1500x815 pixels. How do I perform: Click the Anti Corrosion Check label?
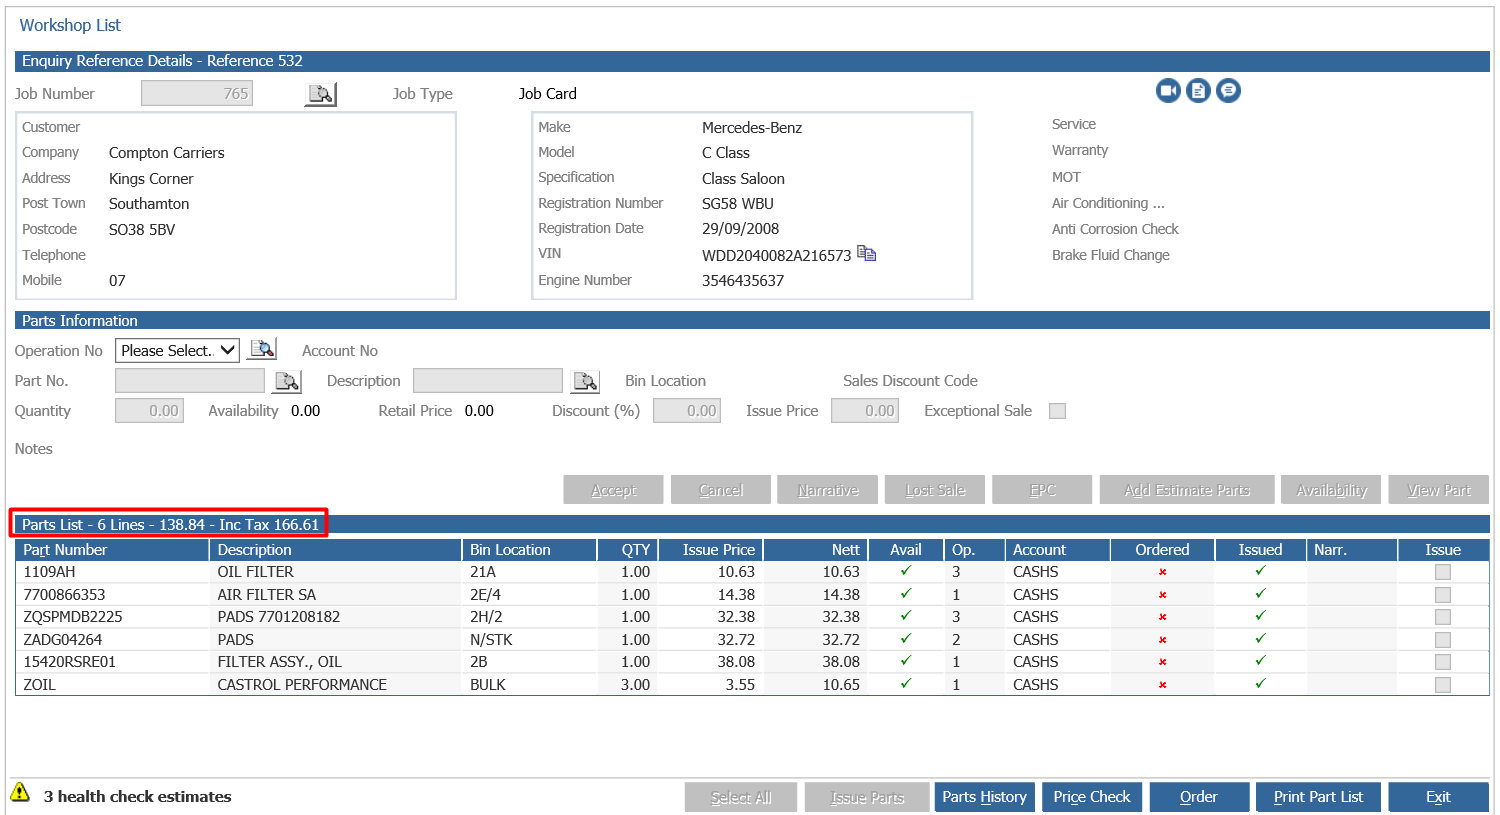pyautogui.click(x=1115, y=229)
